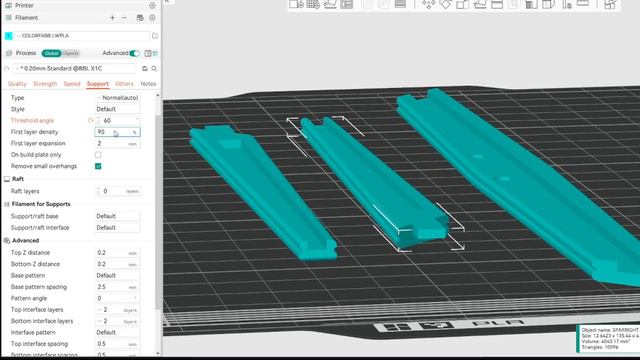Uncheck Remove small overhangs checkbox
This screenshot has height=360, width=640.
(98, 166)
